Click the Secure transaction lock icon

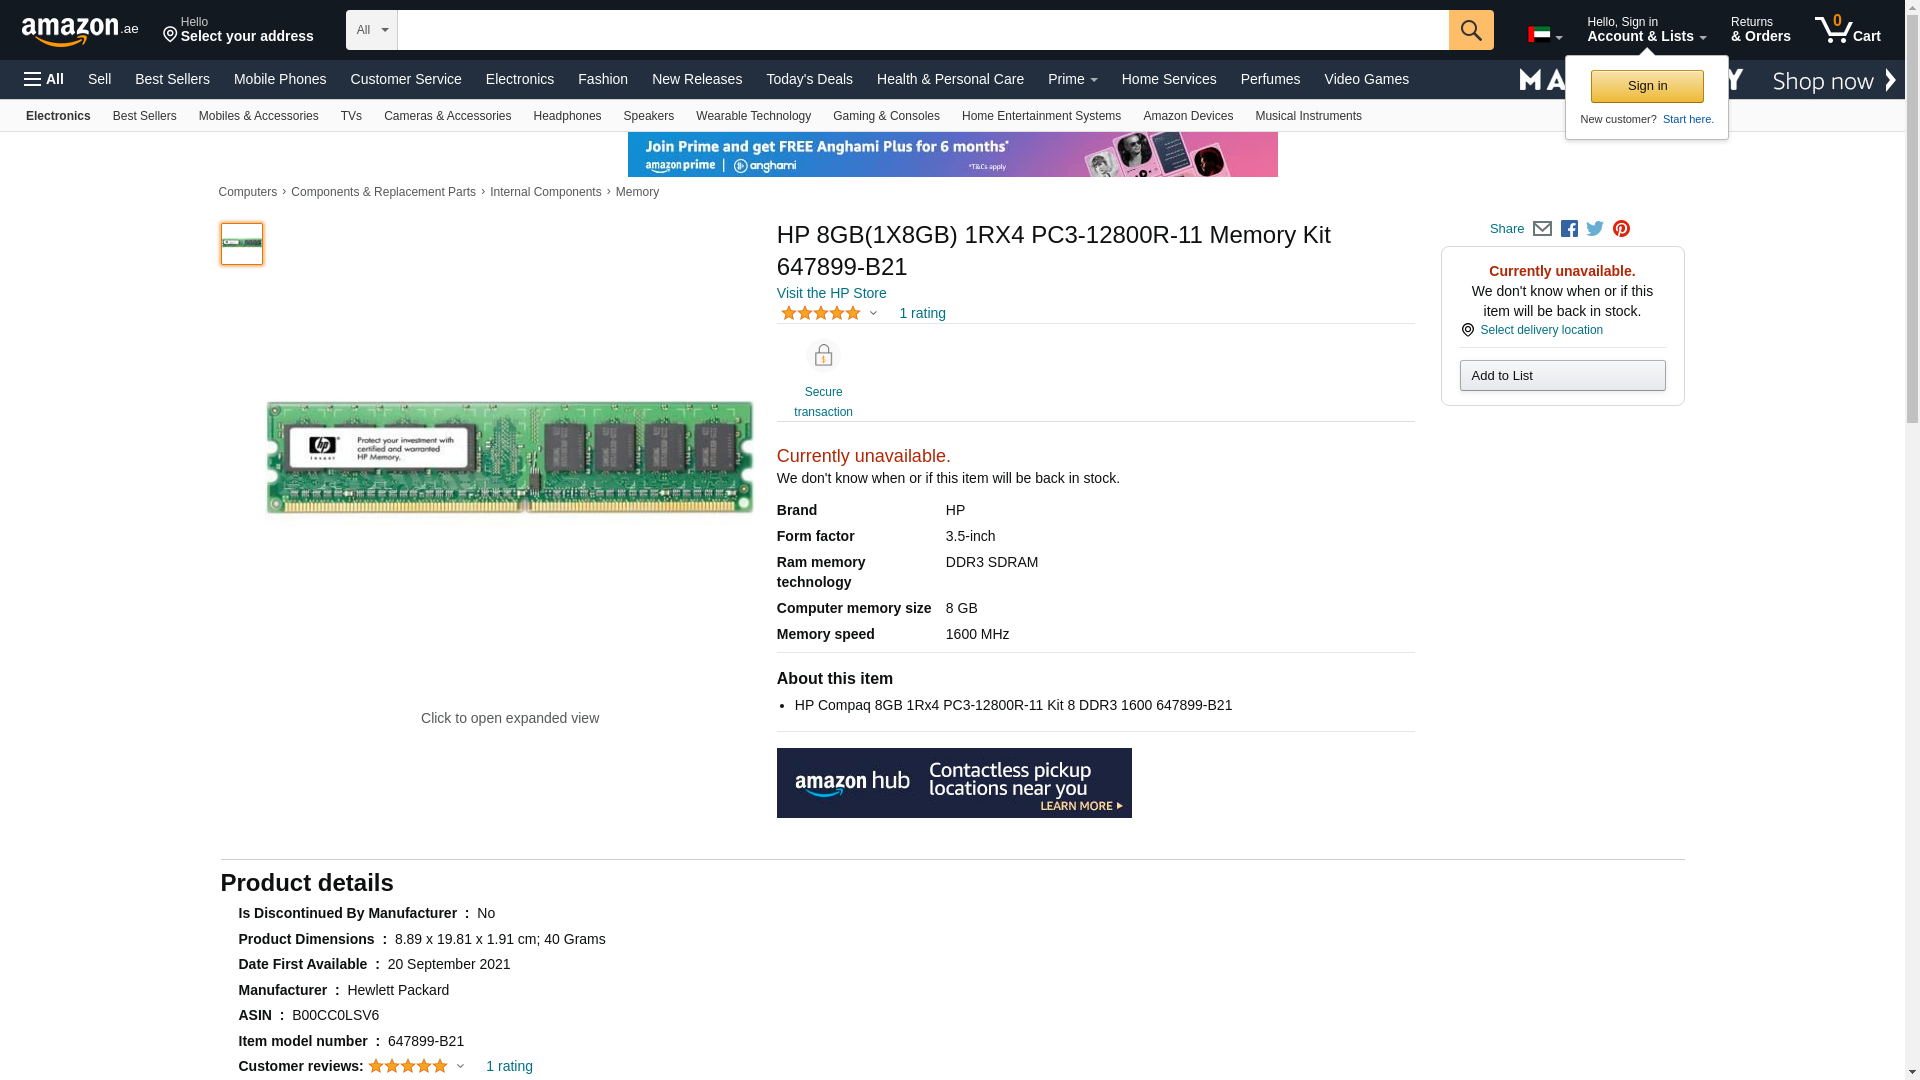click(x=823, y=356)
